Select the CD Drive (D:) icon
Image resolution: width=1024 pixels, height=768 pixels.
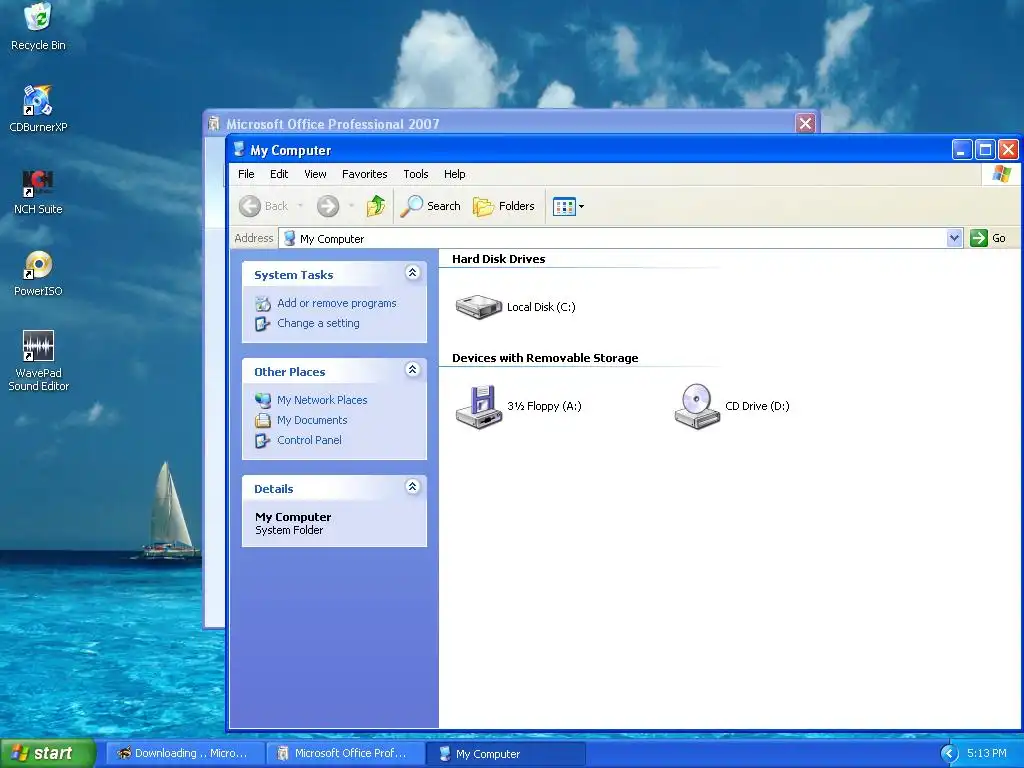tap(697, 407)
